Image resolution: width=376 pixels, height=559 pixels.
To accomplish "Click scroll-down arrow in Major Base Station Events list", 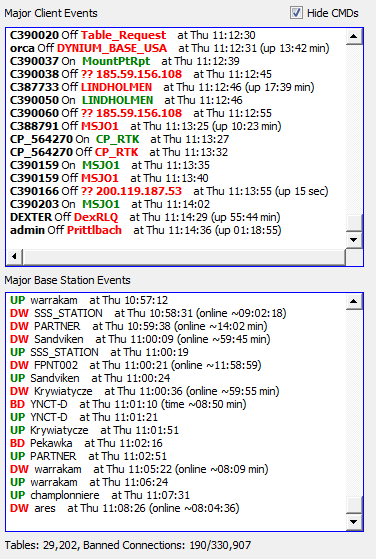I will tap(354, 522).
